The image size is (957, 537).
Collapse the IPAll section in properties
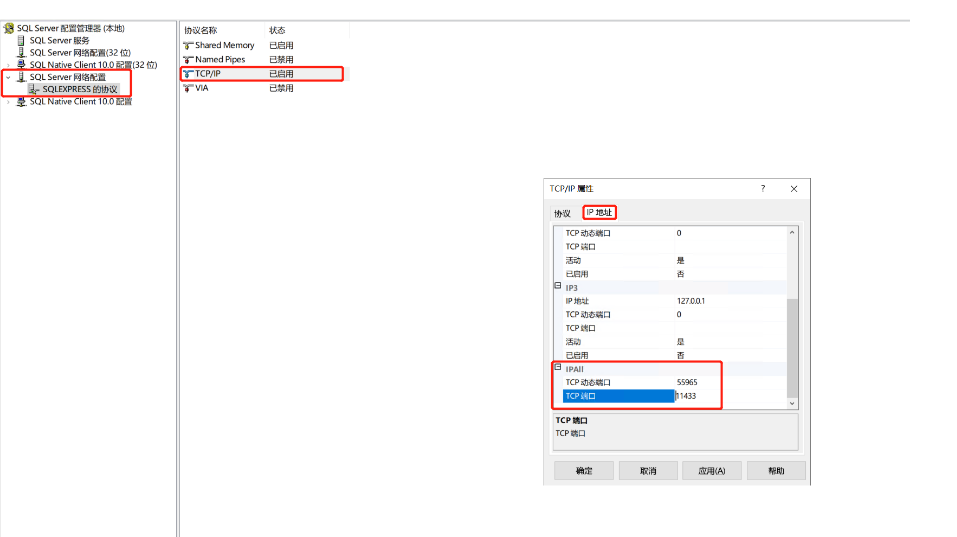tap(559, 368)
